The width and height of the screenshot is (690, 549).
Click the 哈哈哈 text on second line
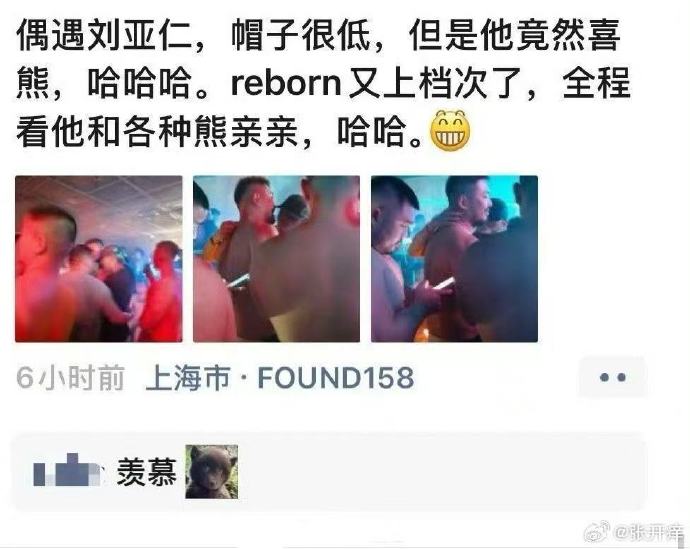point(139,83)
